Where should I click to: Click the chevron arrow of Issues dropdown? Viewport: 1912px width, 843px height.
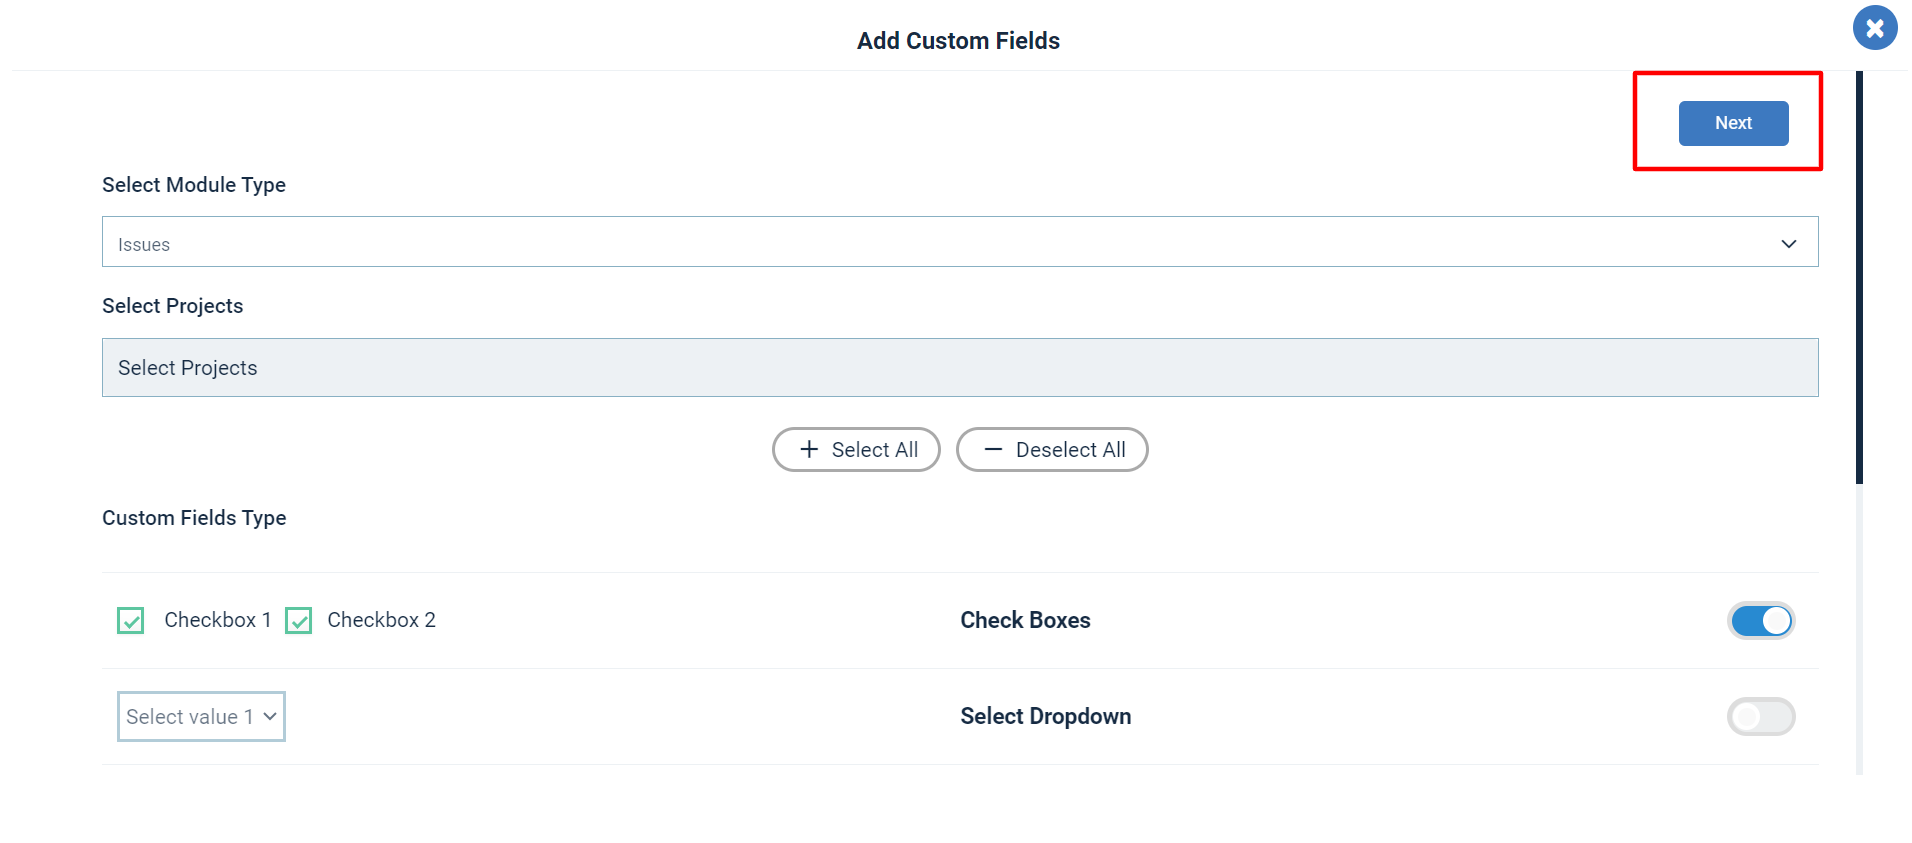(x=1789, y=244)
